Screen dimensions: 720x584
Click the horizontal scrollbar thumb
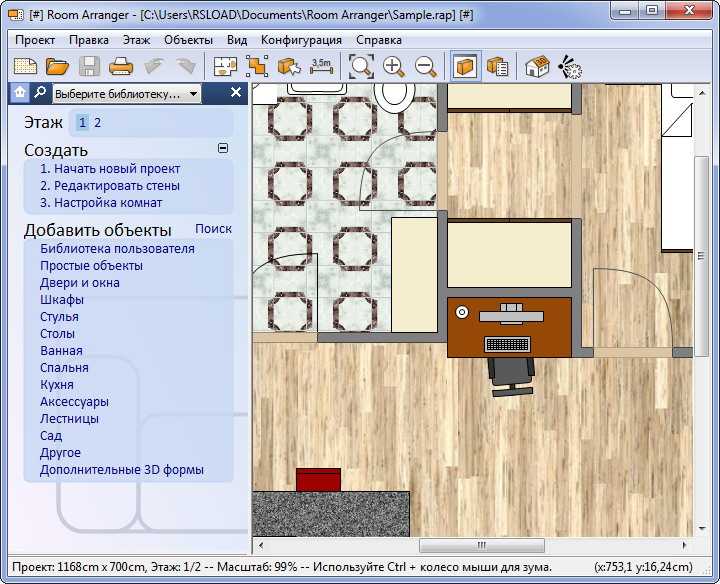[x=482, y=545]
